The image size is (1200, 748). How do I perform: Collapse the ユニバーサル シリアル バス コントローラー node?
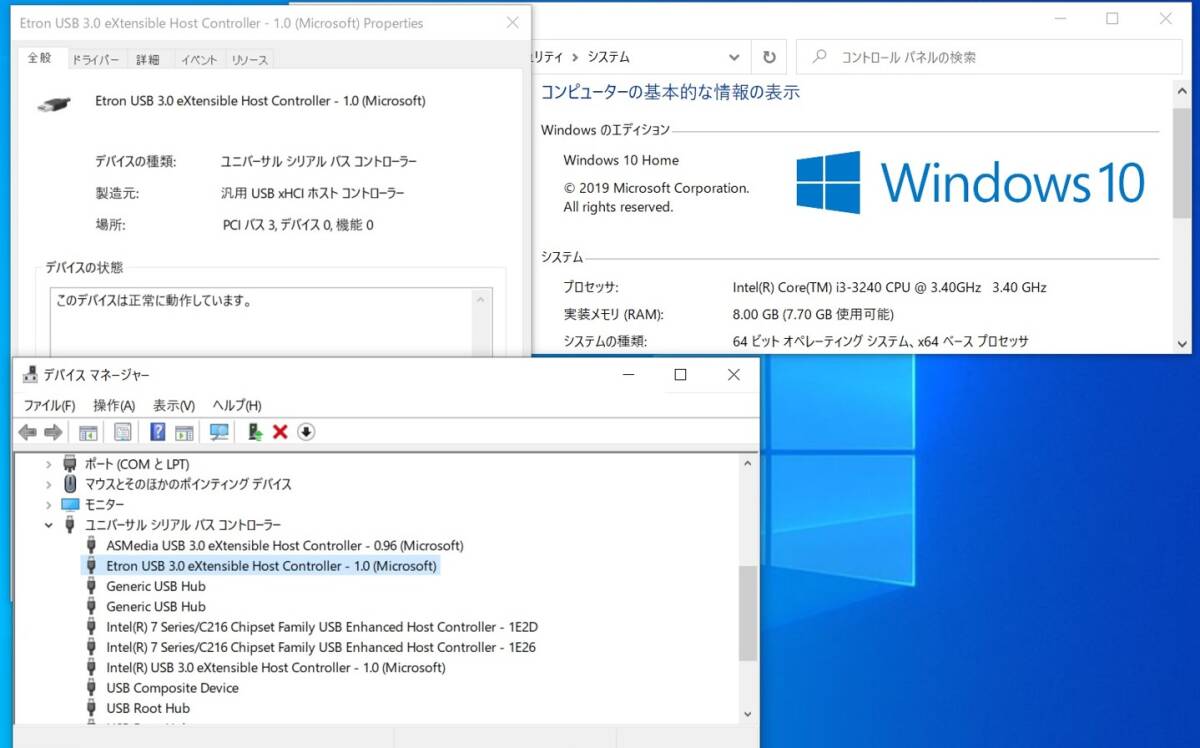click(x=48, y=524)
